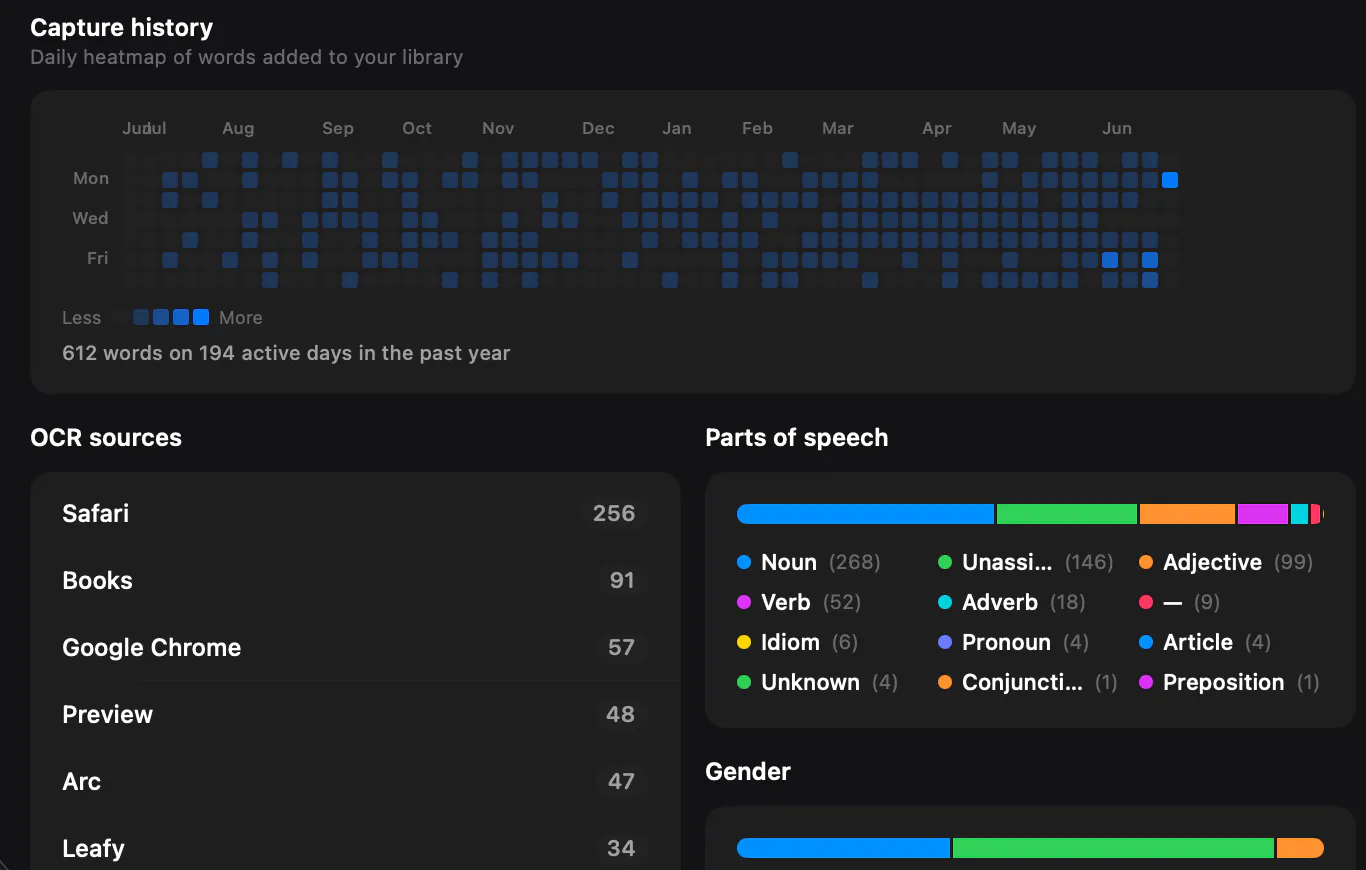Click the Less legend label
The width and height of the screenshot is (1366, 870).
(x=81, y=318)
